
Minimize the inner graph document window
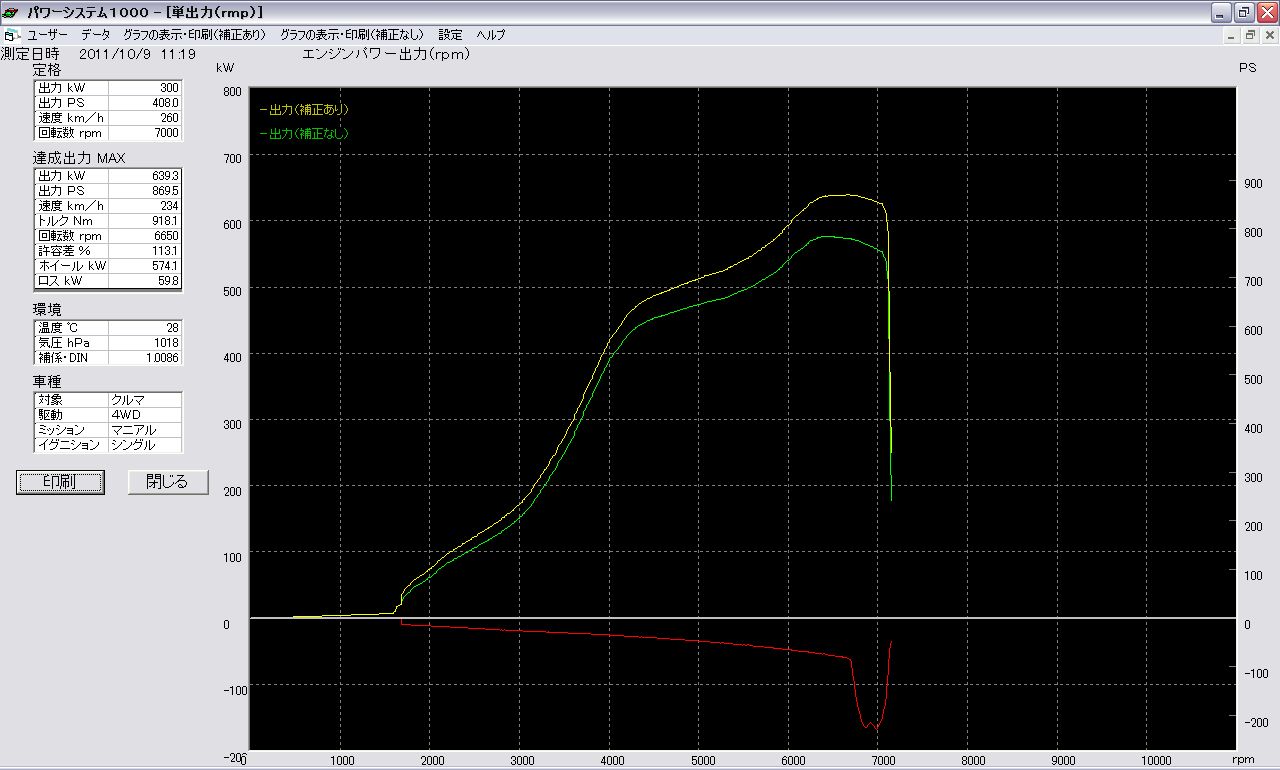click(x=1233, y=35)
